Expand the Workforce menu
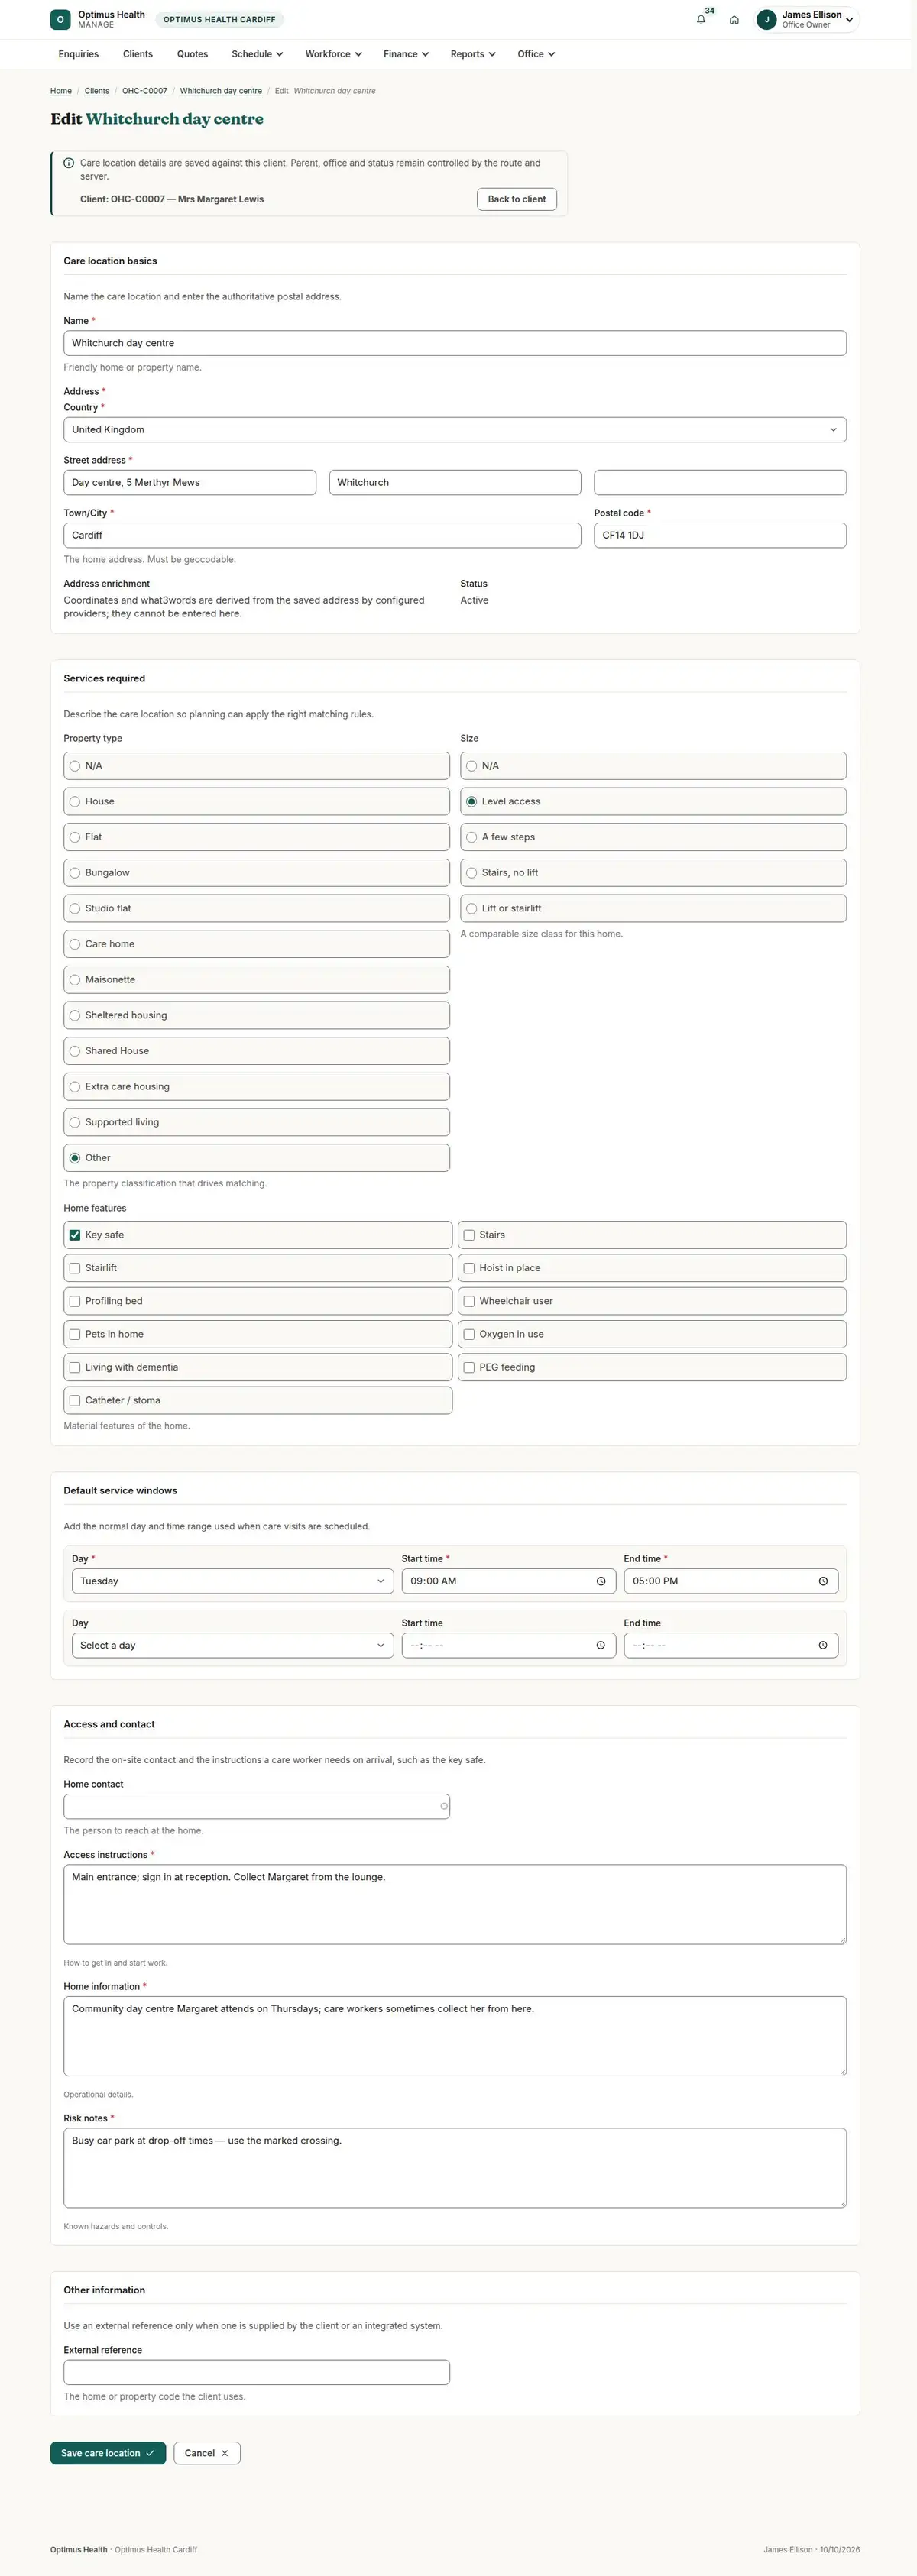 pos(333,54)
